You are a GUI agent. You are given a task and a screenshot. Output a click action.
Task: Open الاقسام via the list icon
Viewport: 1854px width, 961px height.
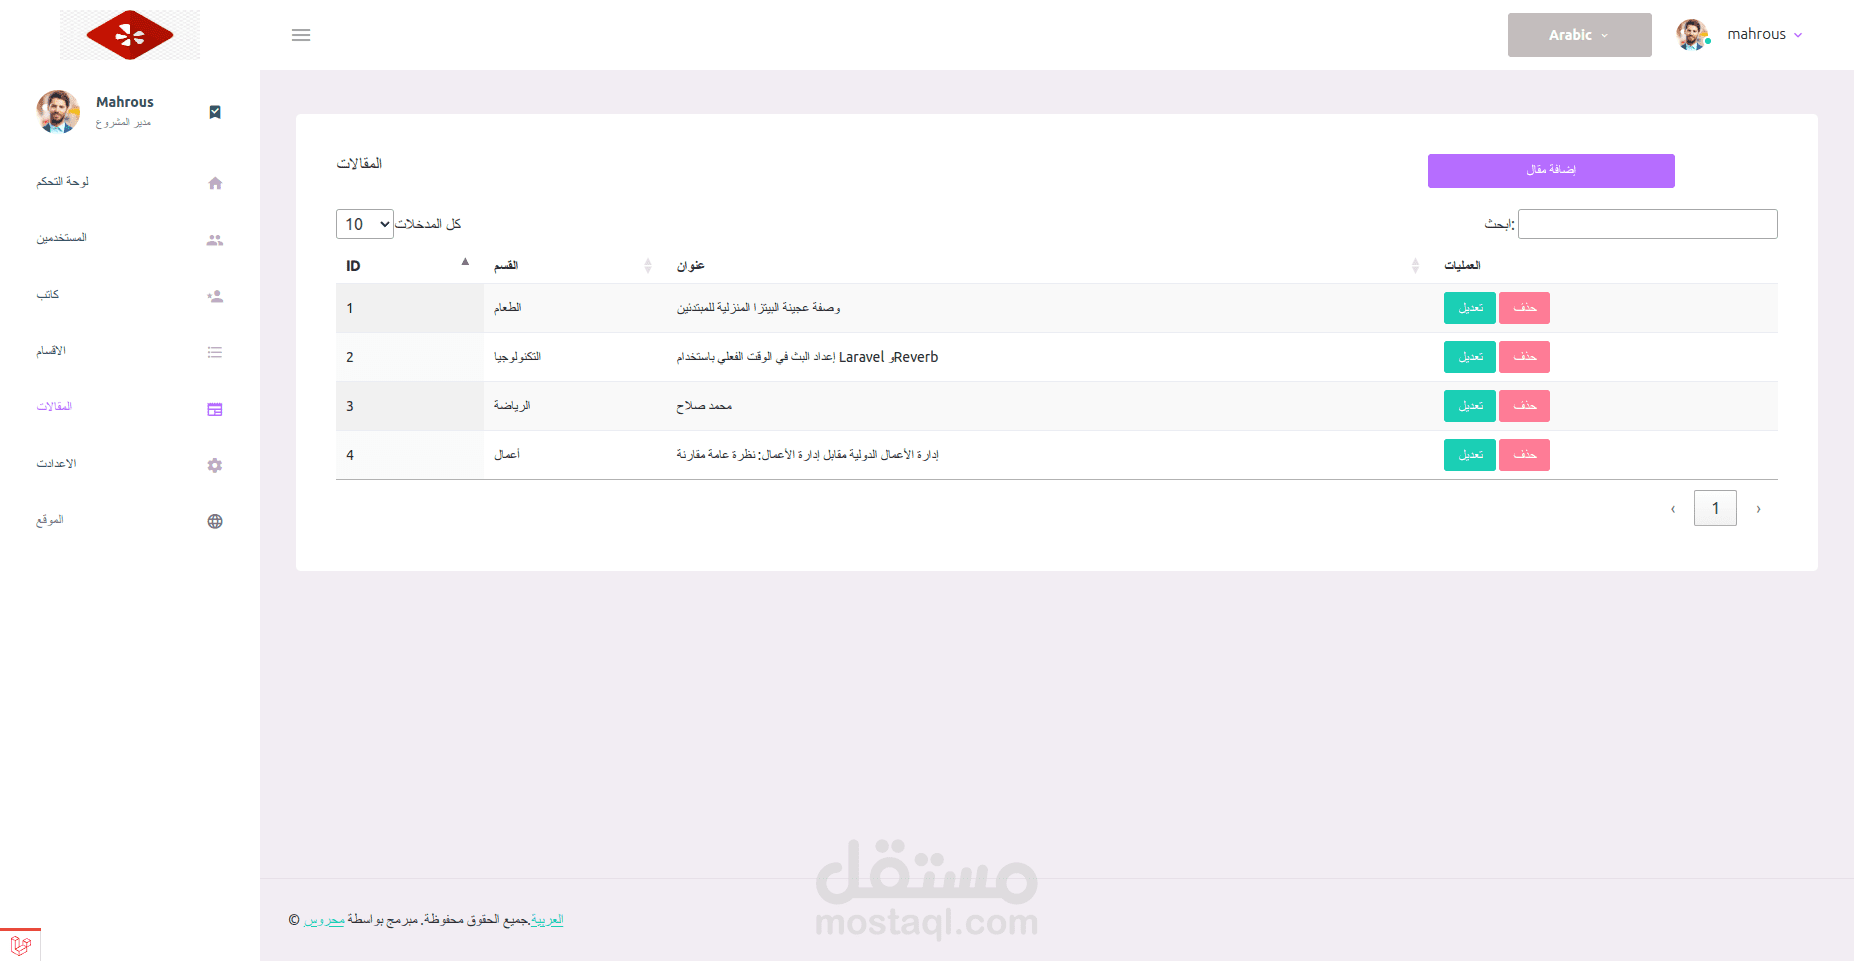coord(215,352)
